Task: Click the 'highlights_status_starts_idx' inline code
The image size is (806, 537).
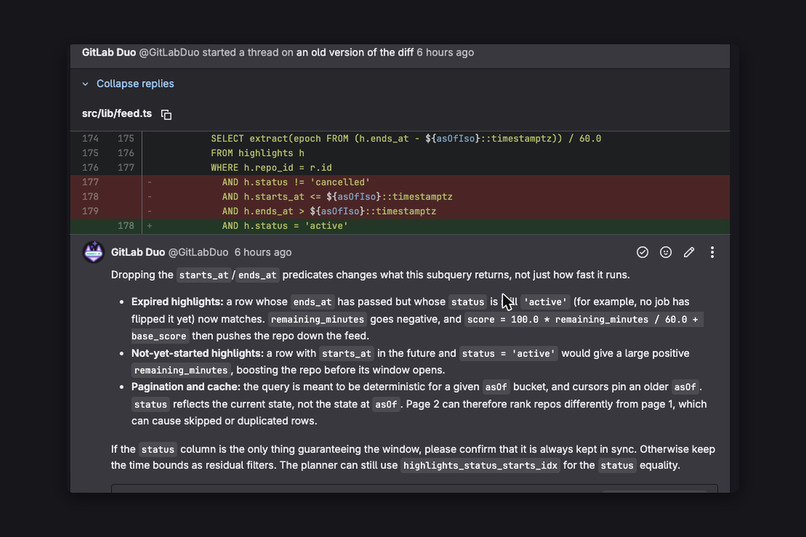Action: [x=480, y=466]
